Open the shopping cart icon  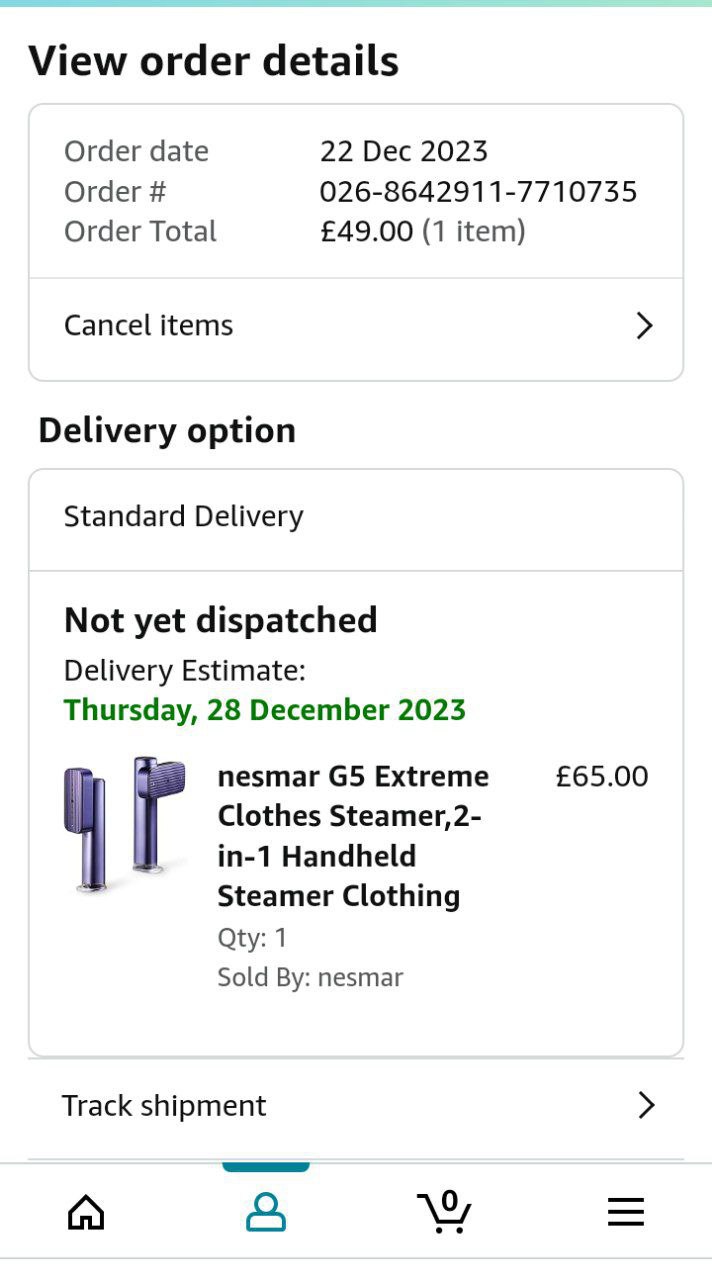444,1211
